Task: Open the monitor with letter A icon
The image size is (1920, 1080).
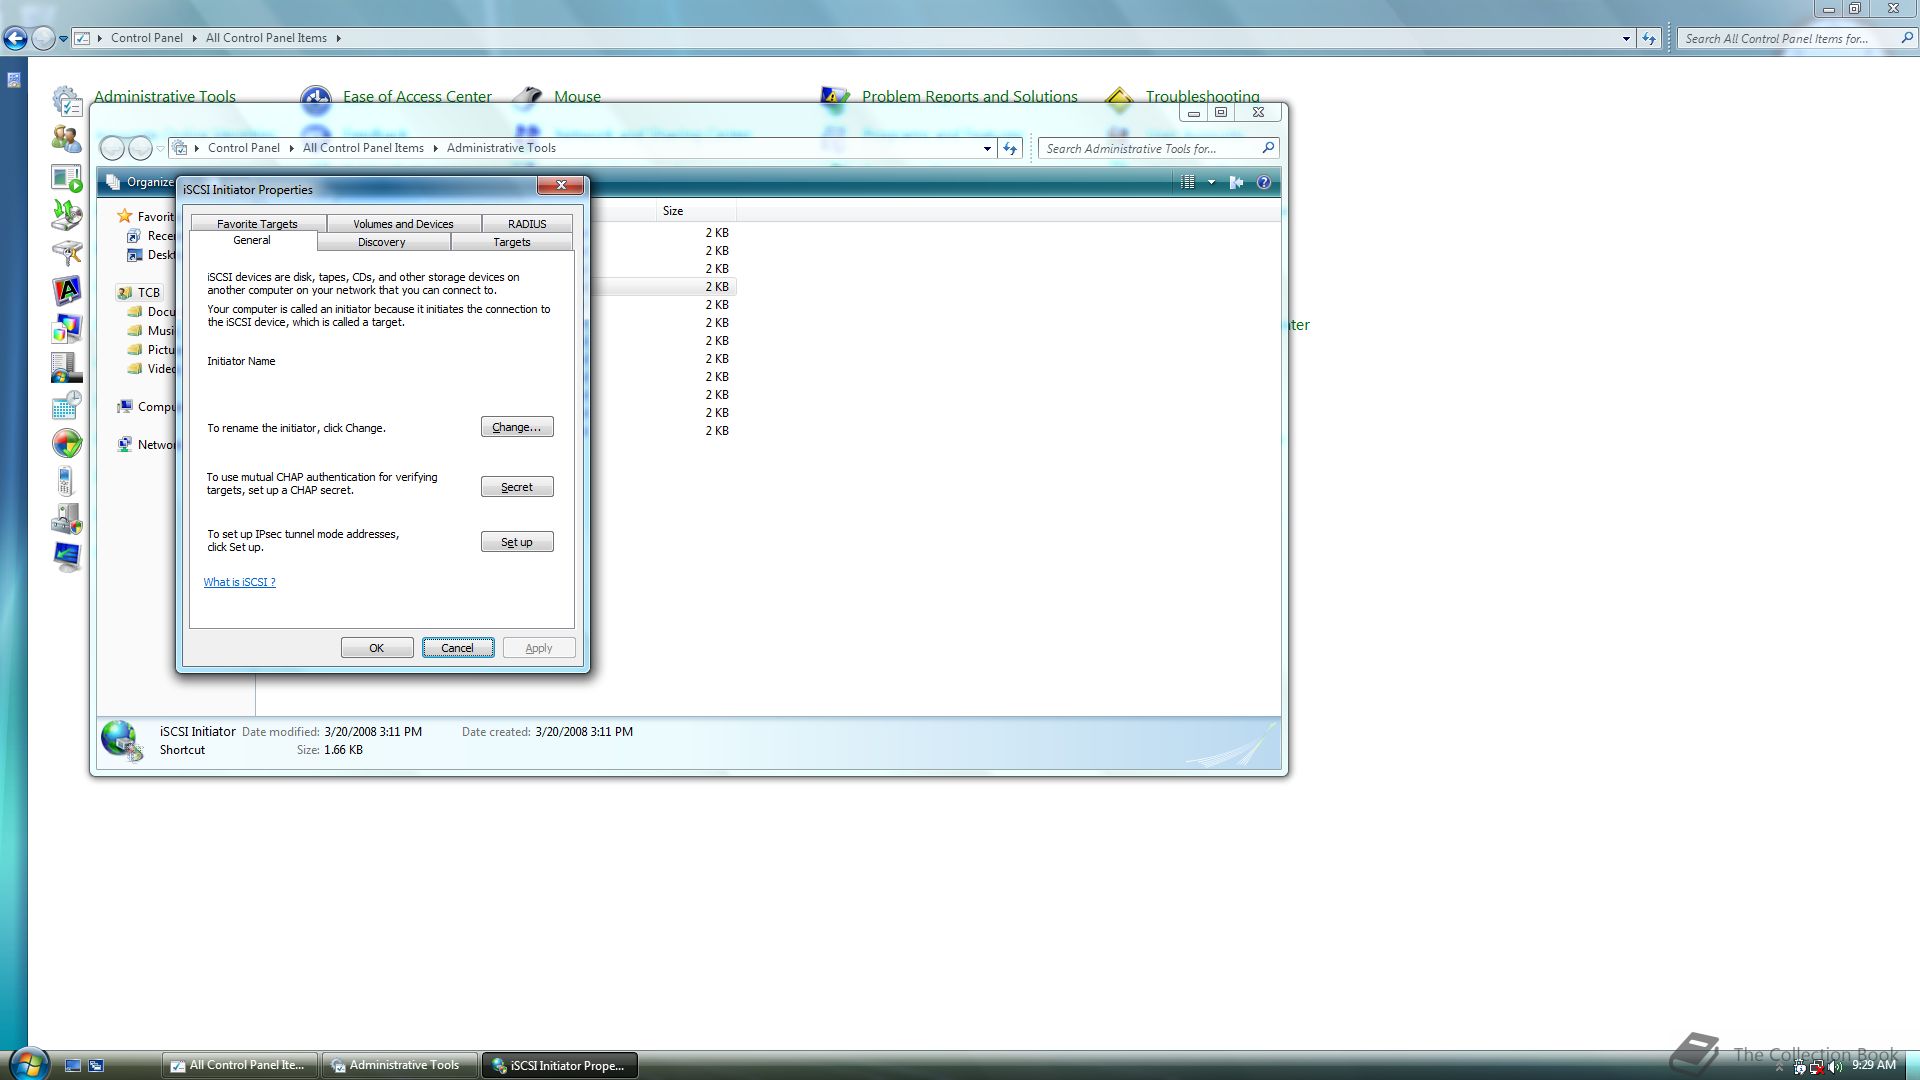Action: [67, 291]
